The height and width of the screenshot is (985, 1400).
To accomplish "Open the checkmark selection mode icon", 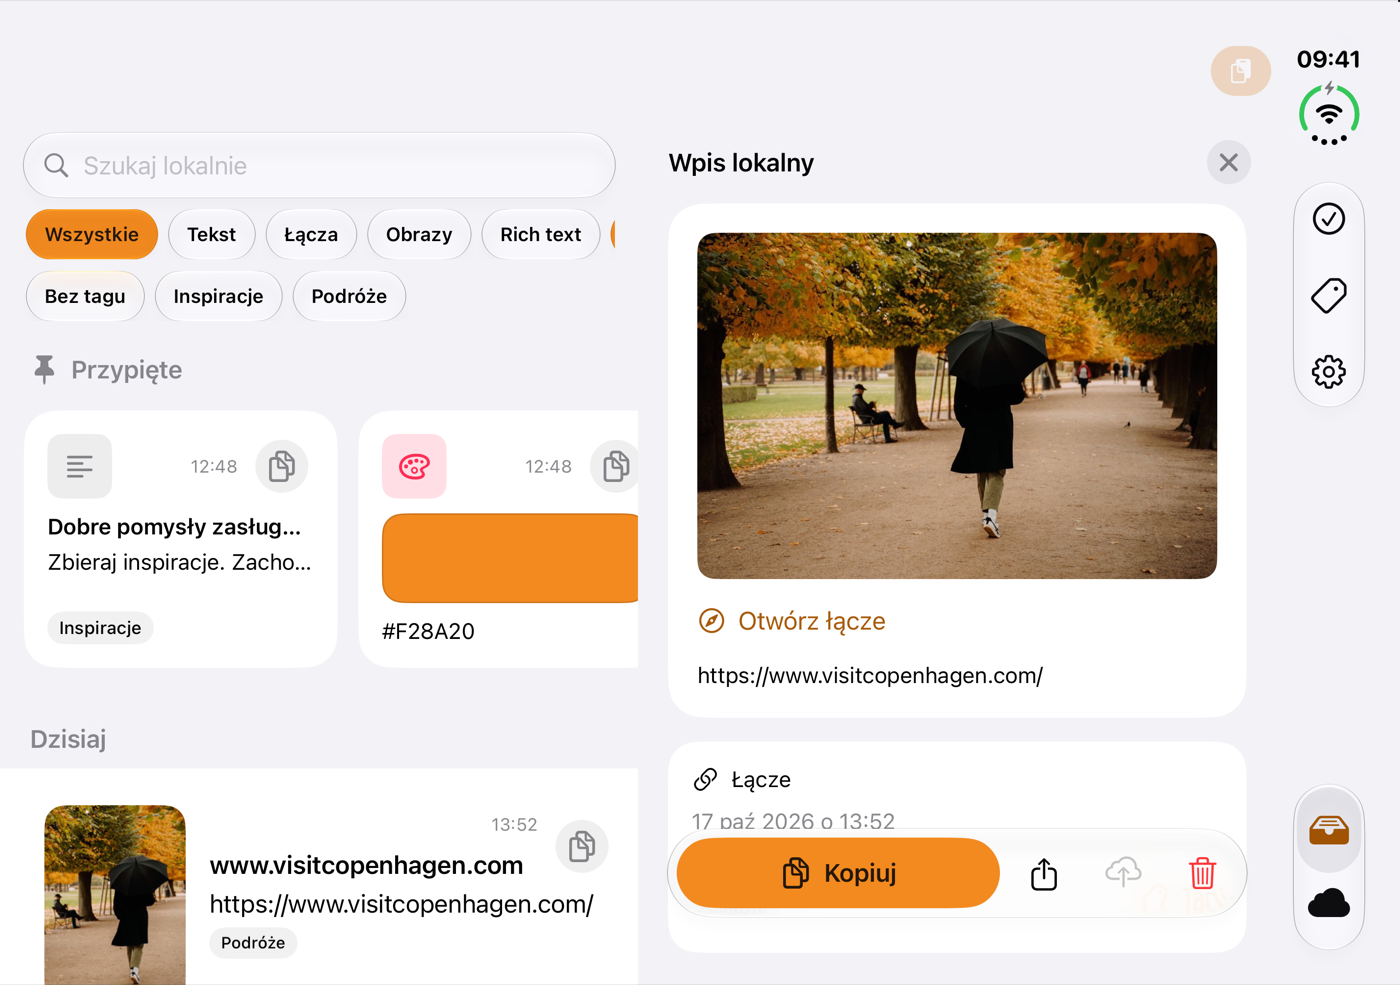I will pos(1329,219).
